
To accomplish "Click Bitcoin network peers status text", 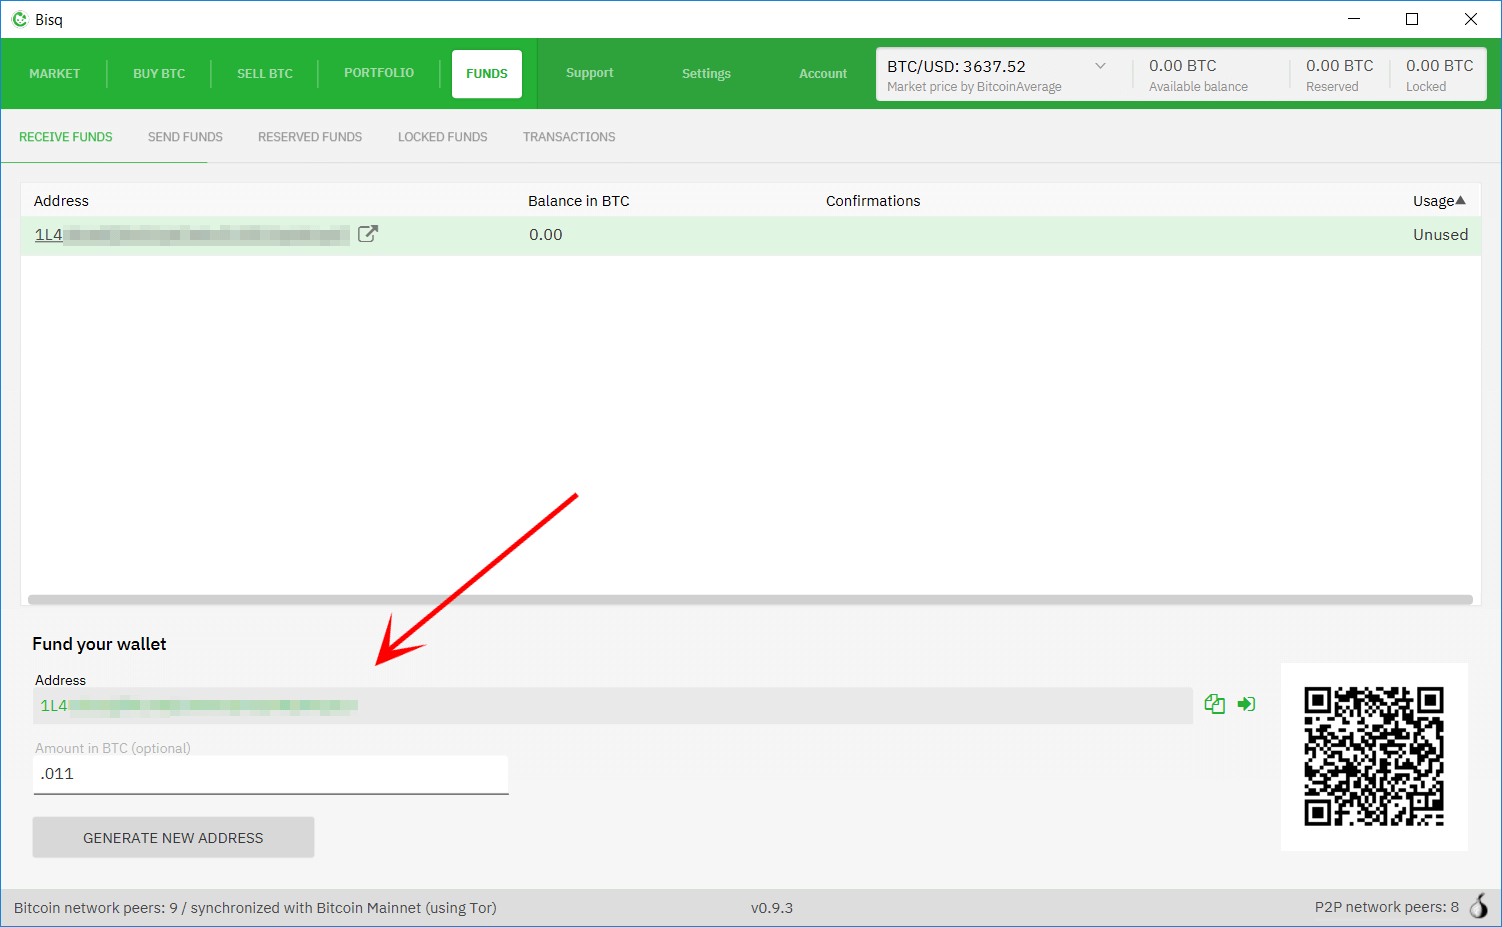I will coord(255,908).
